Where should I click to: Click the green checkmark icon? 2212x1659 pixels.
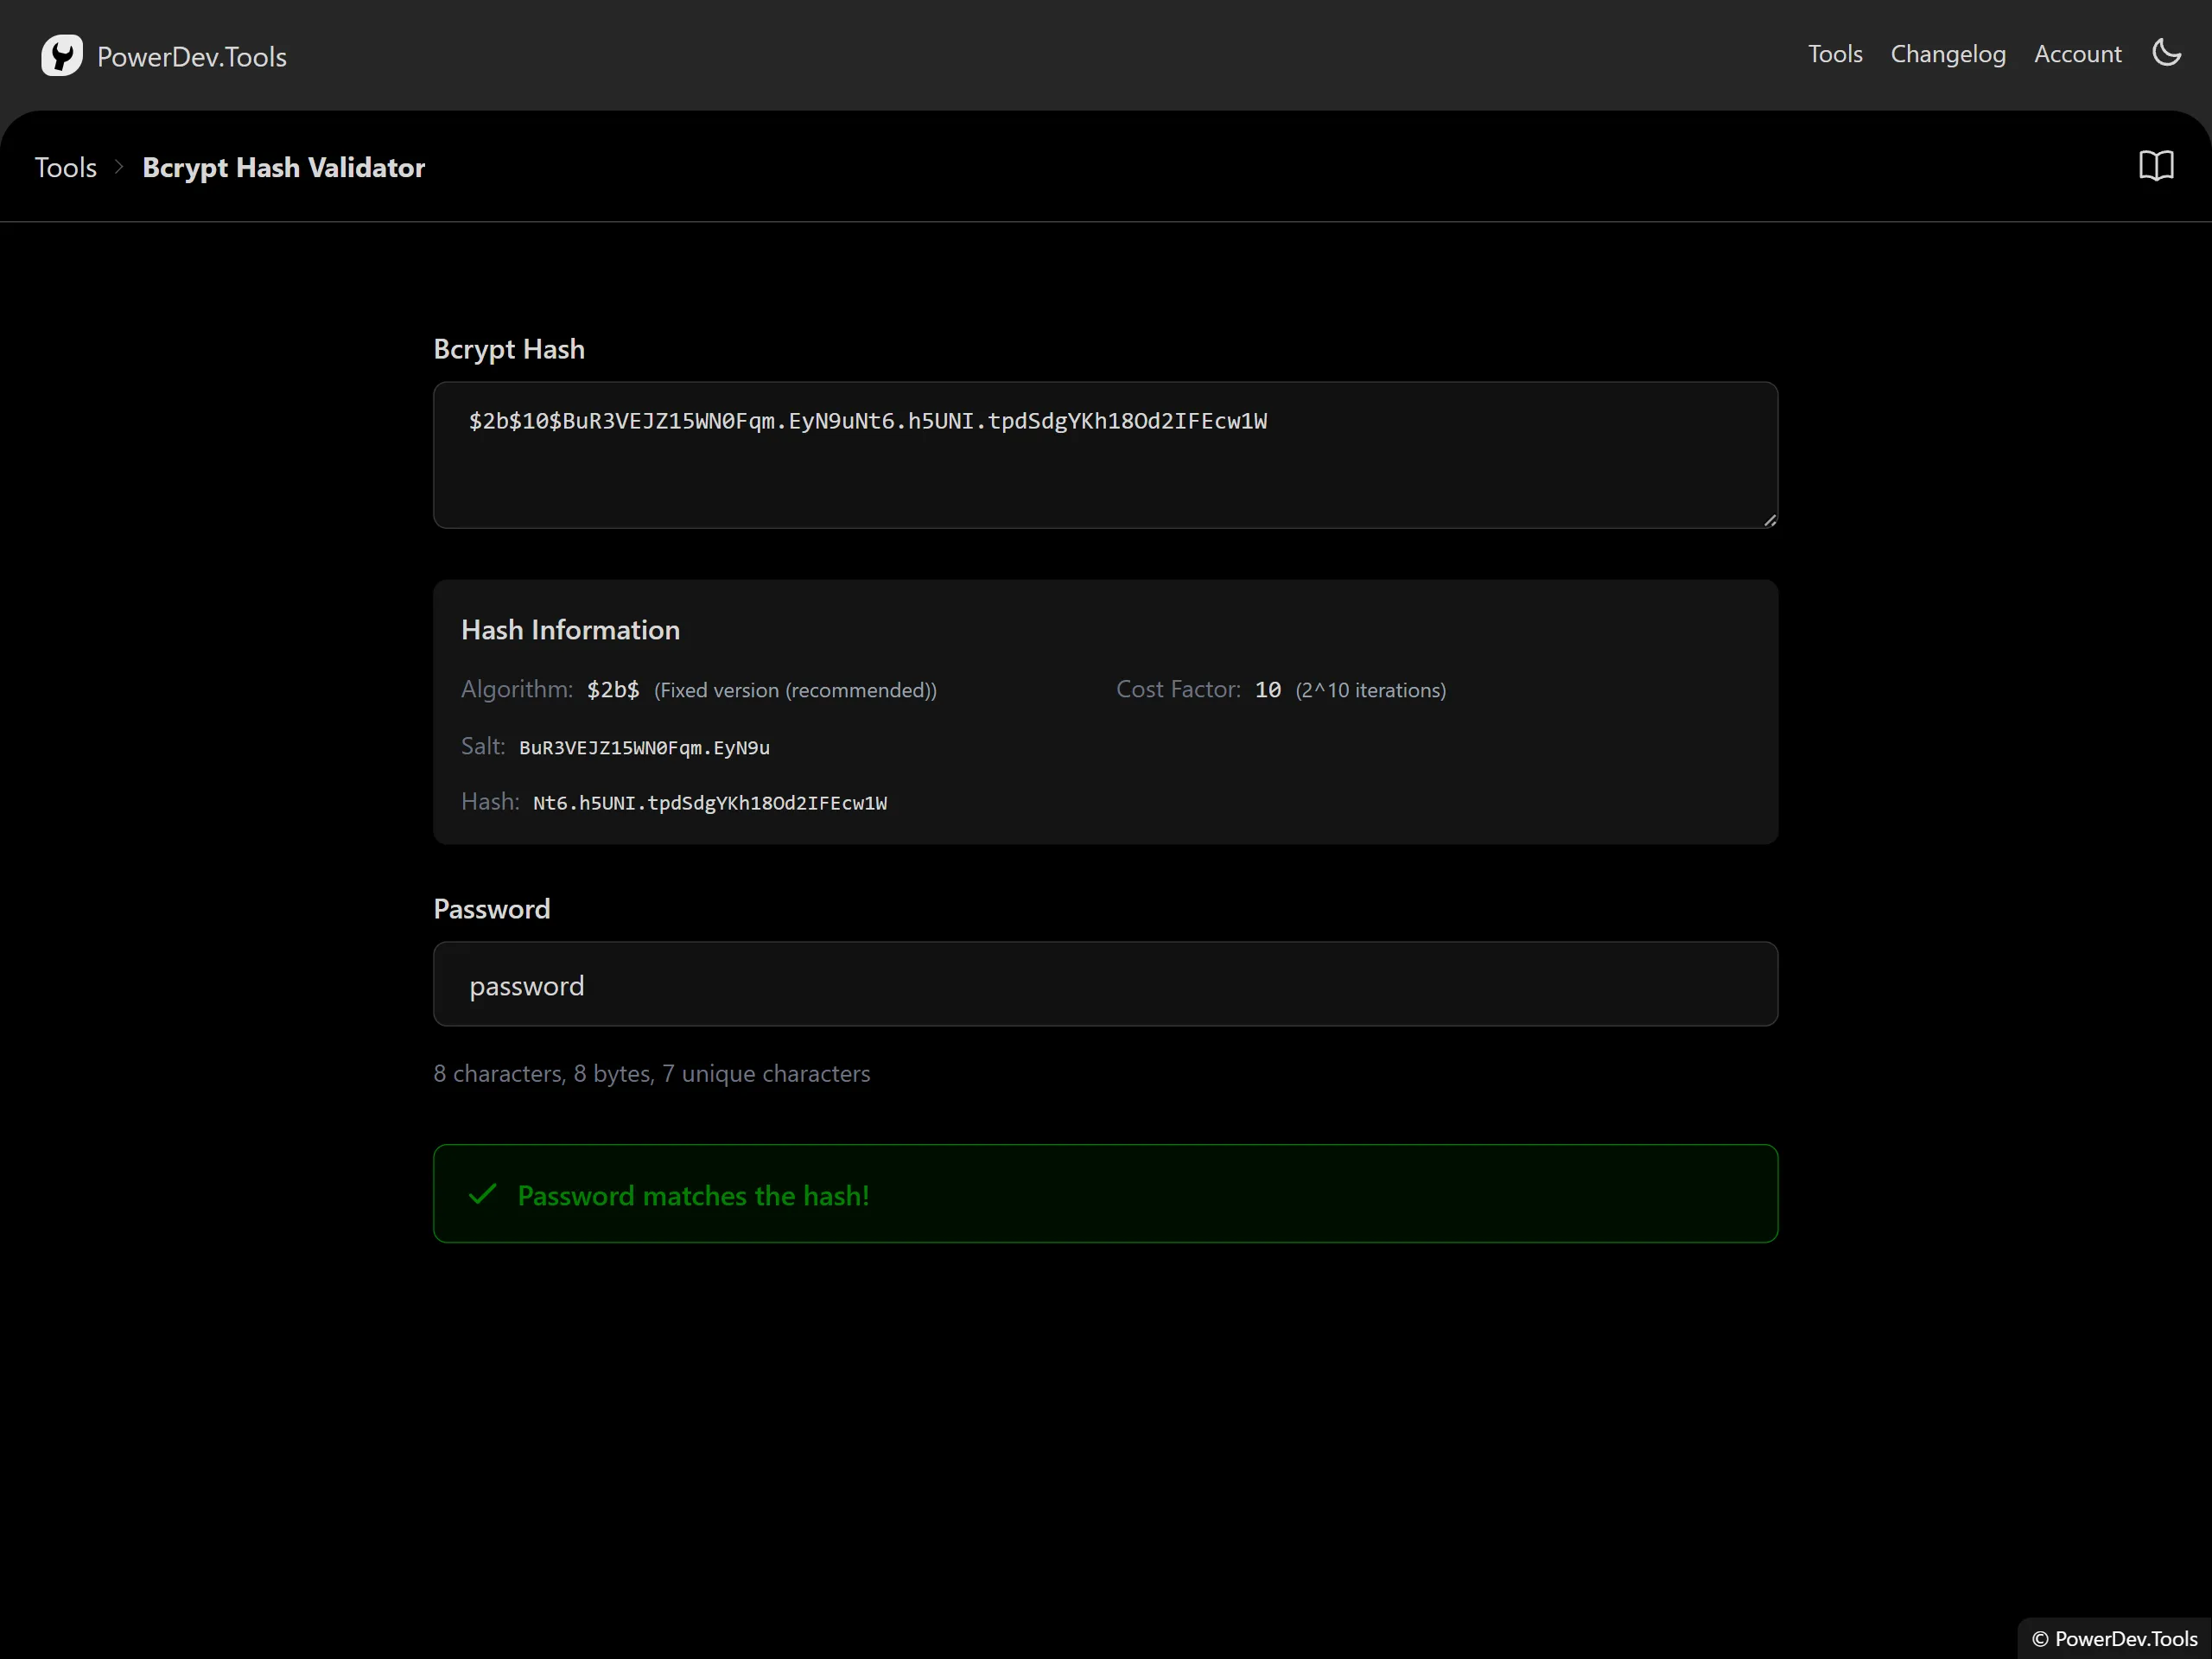click(x=482, y=1195)
